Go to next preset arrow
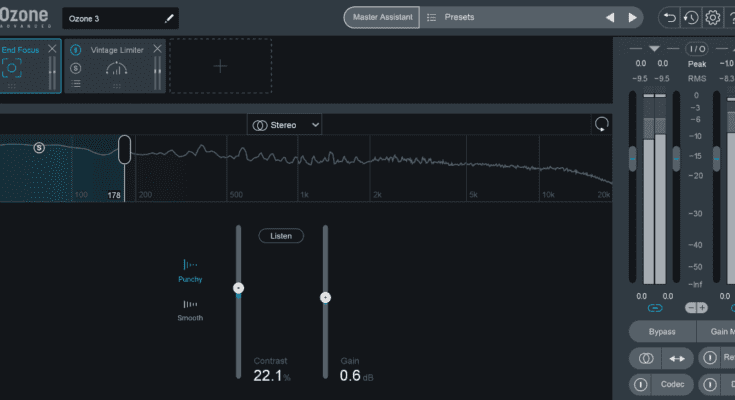The width and height of the screenshot is (735, 400). (632, 18)
